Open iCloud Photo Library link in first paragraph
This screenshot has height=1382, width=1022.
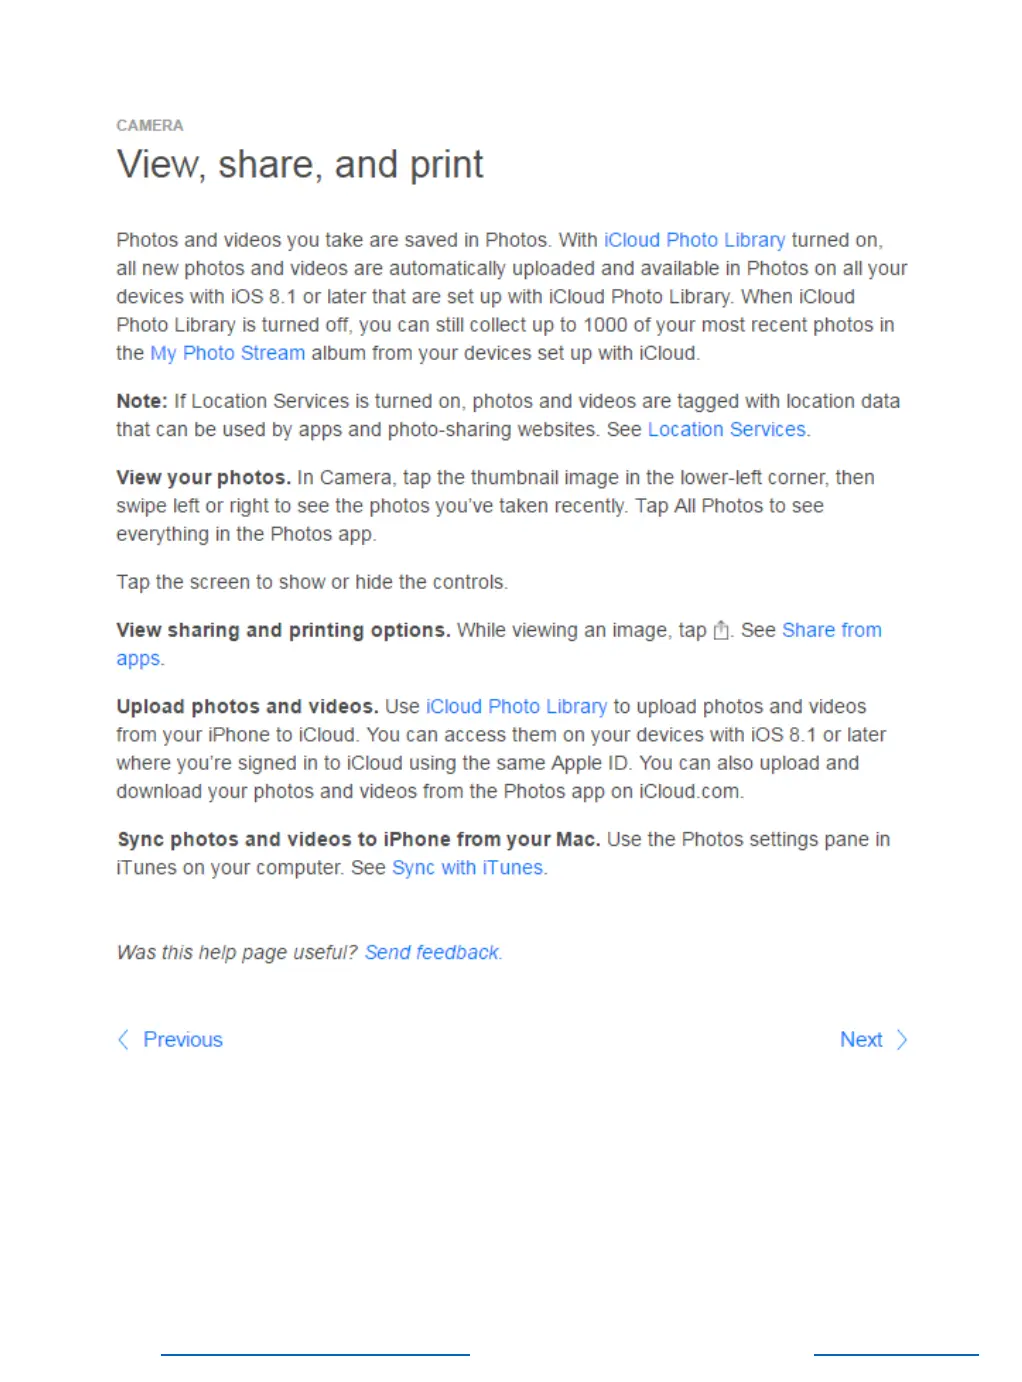click(694, 240)
